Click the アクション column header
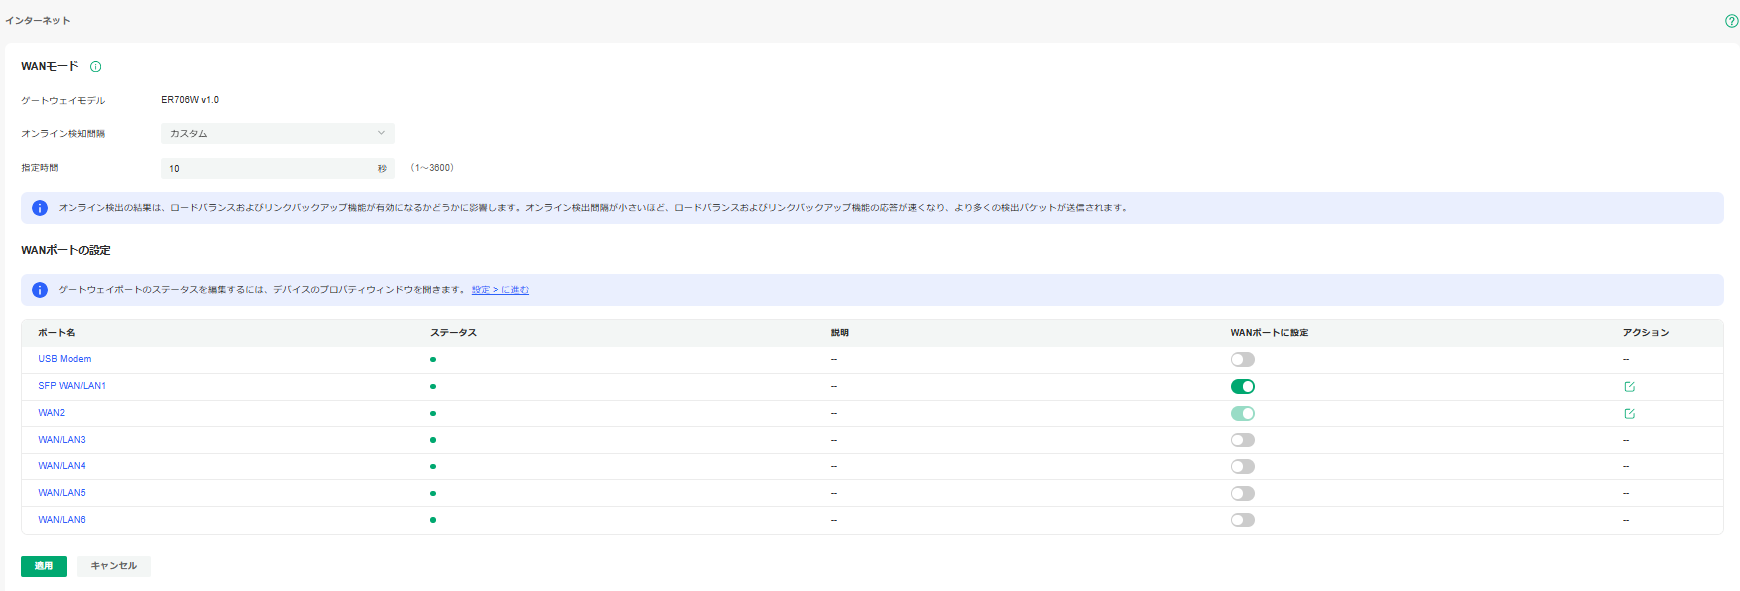Screen dimensions: 1740x591 pyautogui.click(x=1646, y=333)
